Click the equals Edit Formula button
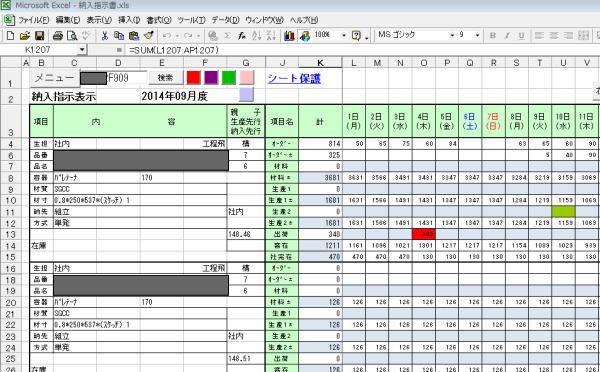The image size is (600, 372). point(119,50)
